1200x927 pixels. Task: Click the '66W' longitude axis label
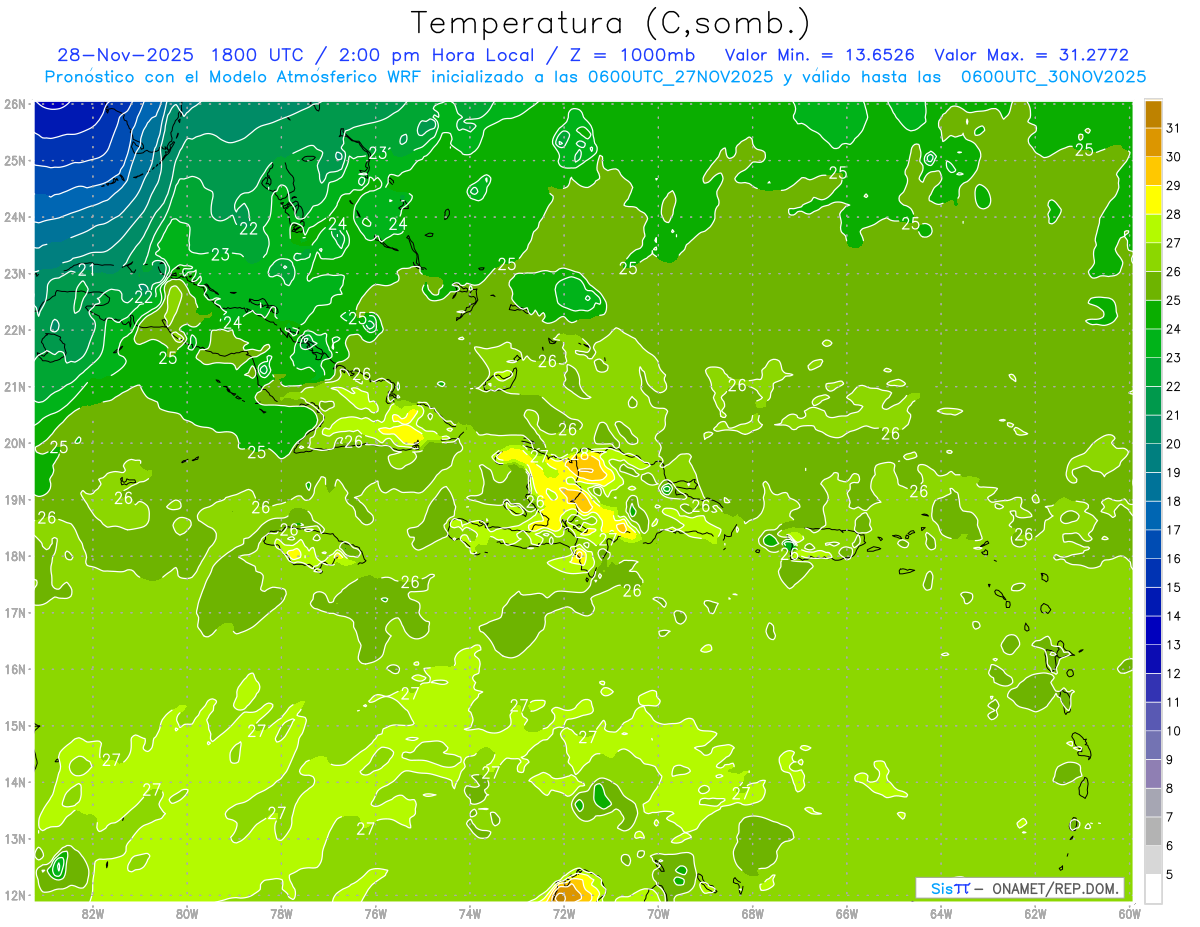tap(846, 913)
